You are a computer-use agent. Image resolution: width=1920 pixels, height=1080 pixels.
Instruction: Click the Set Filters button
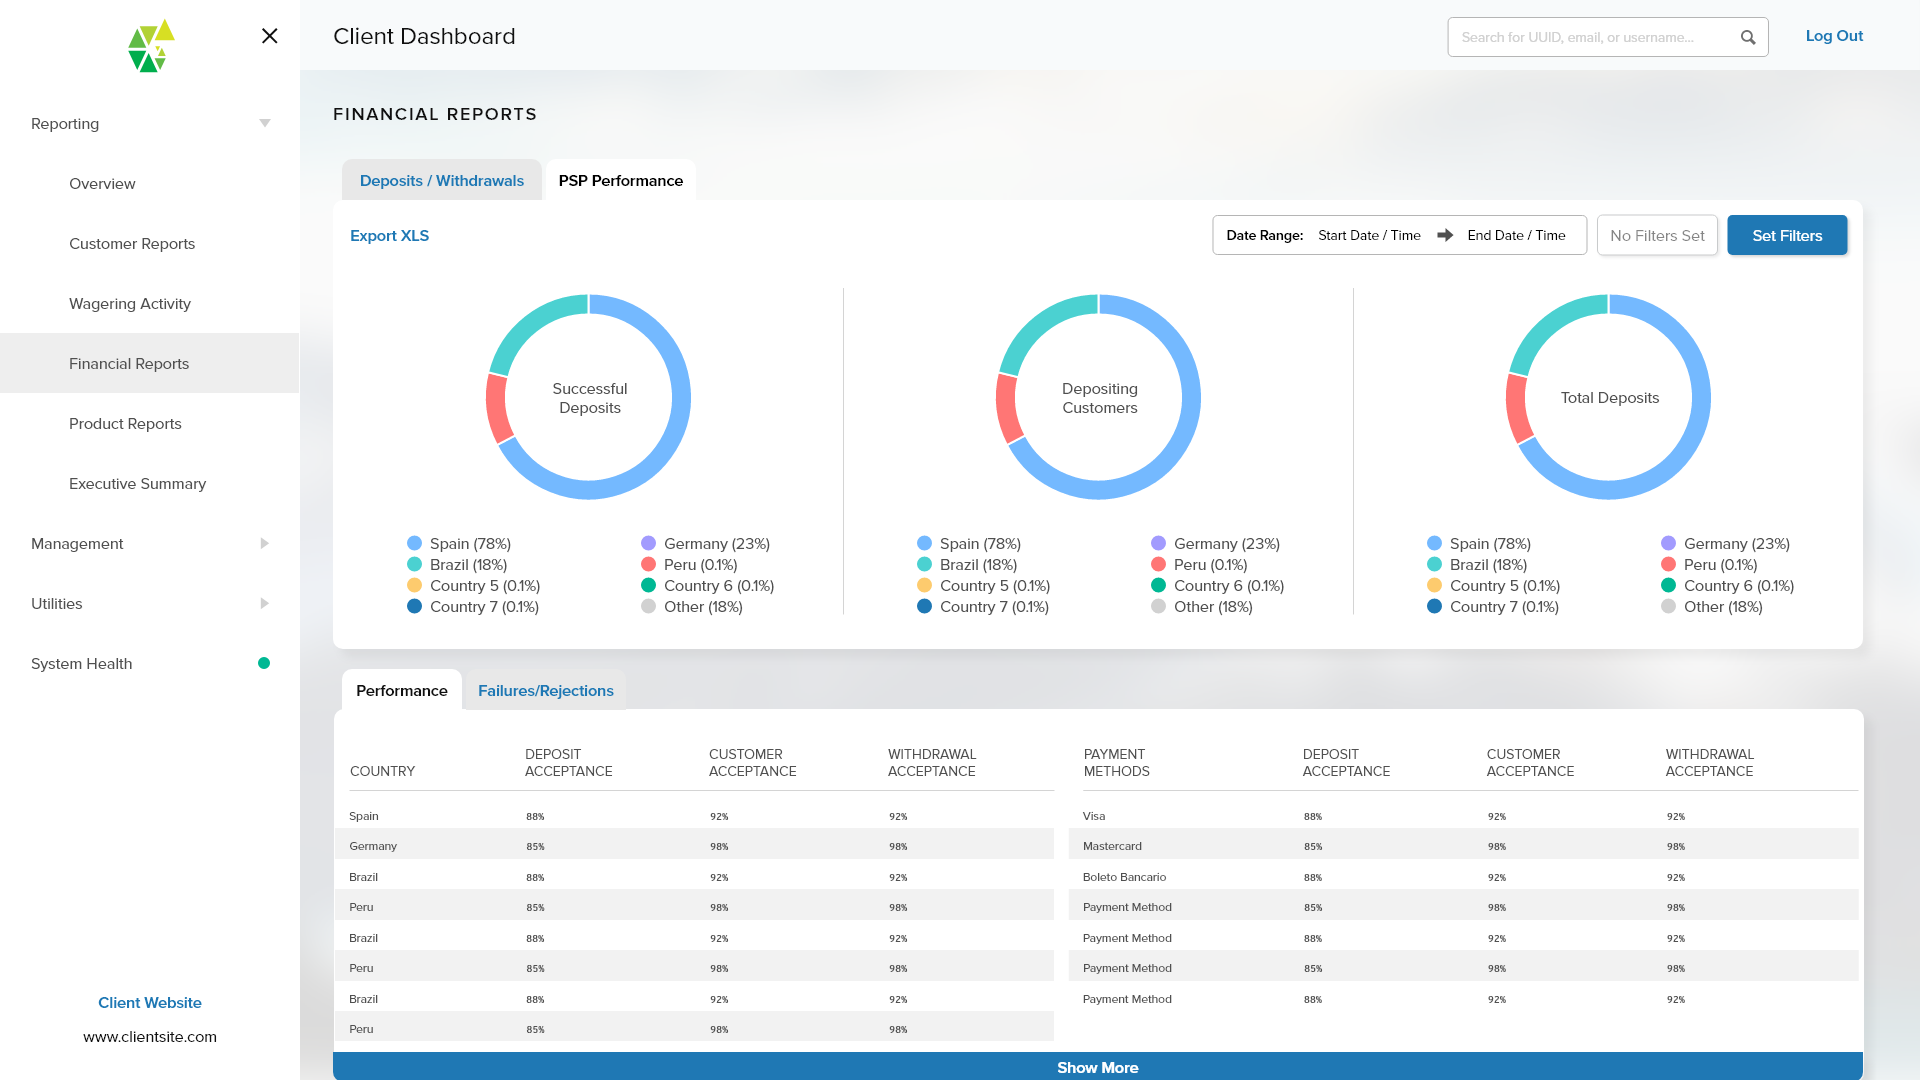(x=1787, y=235)
